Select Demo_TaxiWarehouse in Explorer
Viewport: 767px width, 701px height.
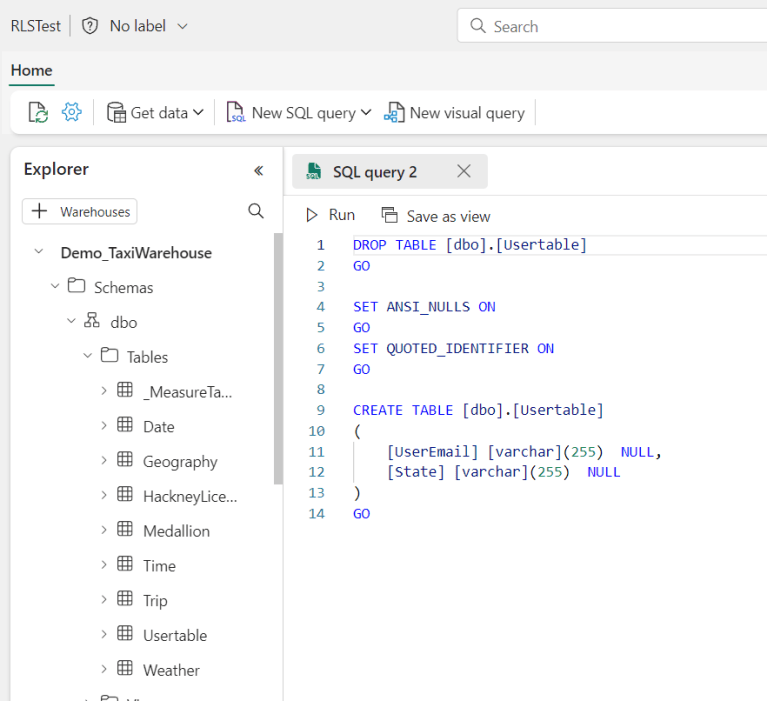click(x=136, y=253)
